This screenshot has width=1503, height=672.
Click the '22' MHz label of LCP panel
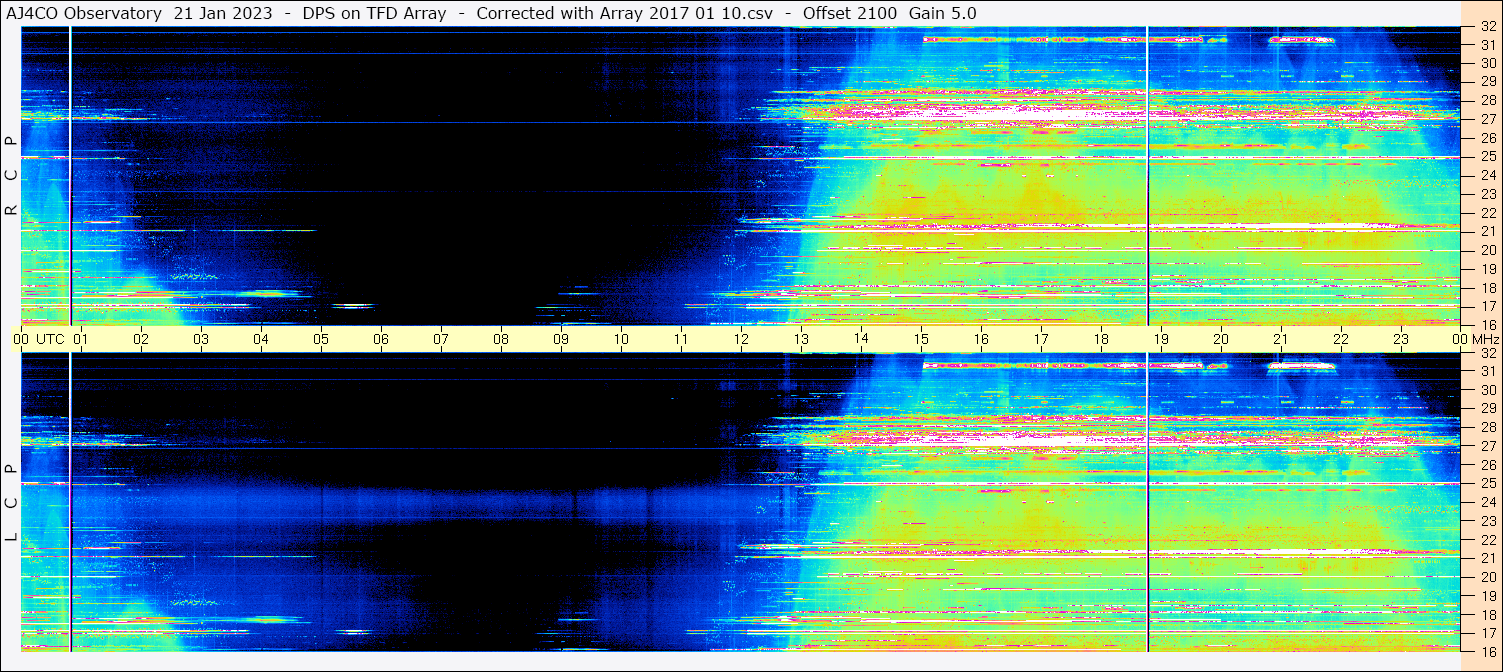(1488, 540)
